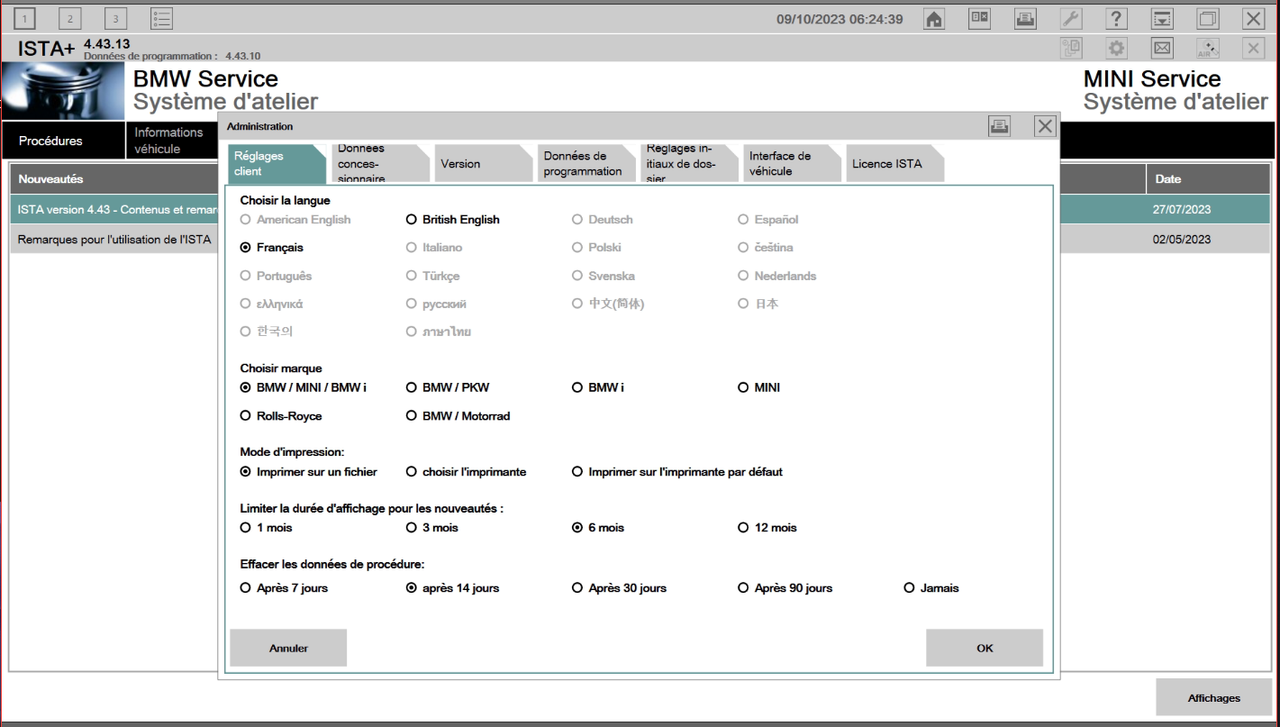1280x727 pixels.
Task: Click the printer icon in Administration dialog
Action: [x=999, y=126]
